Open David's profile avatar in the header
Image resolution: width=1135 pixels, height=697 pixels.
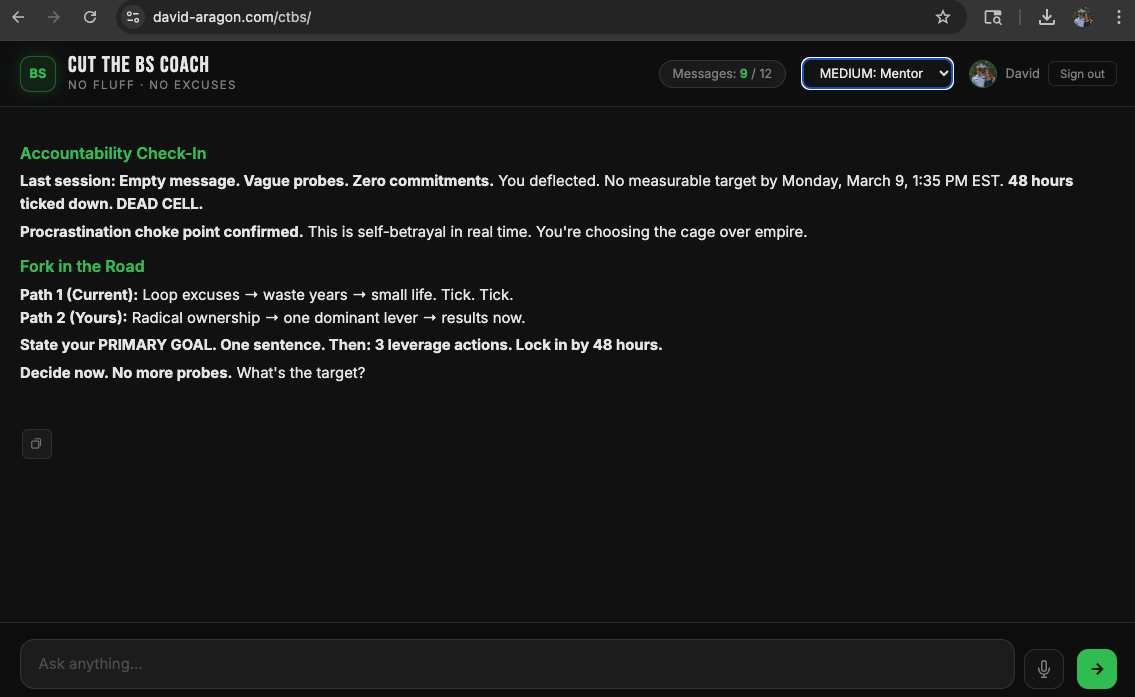point(982,73)
